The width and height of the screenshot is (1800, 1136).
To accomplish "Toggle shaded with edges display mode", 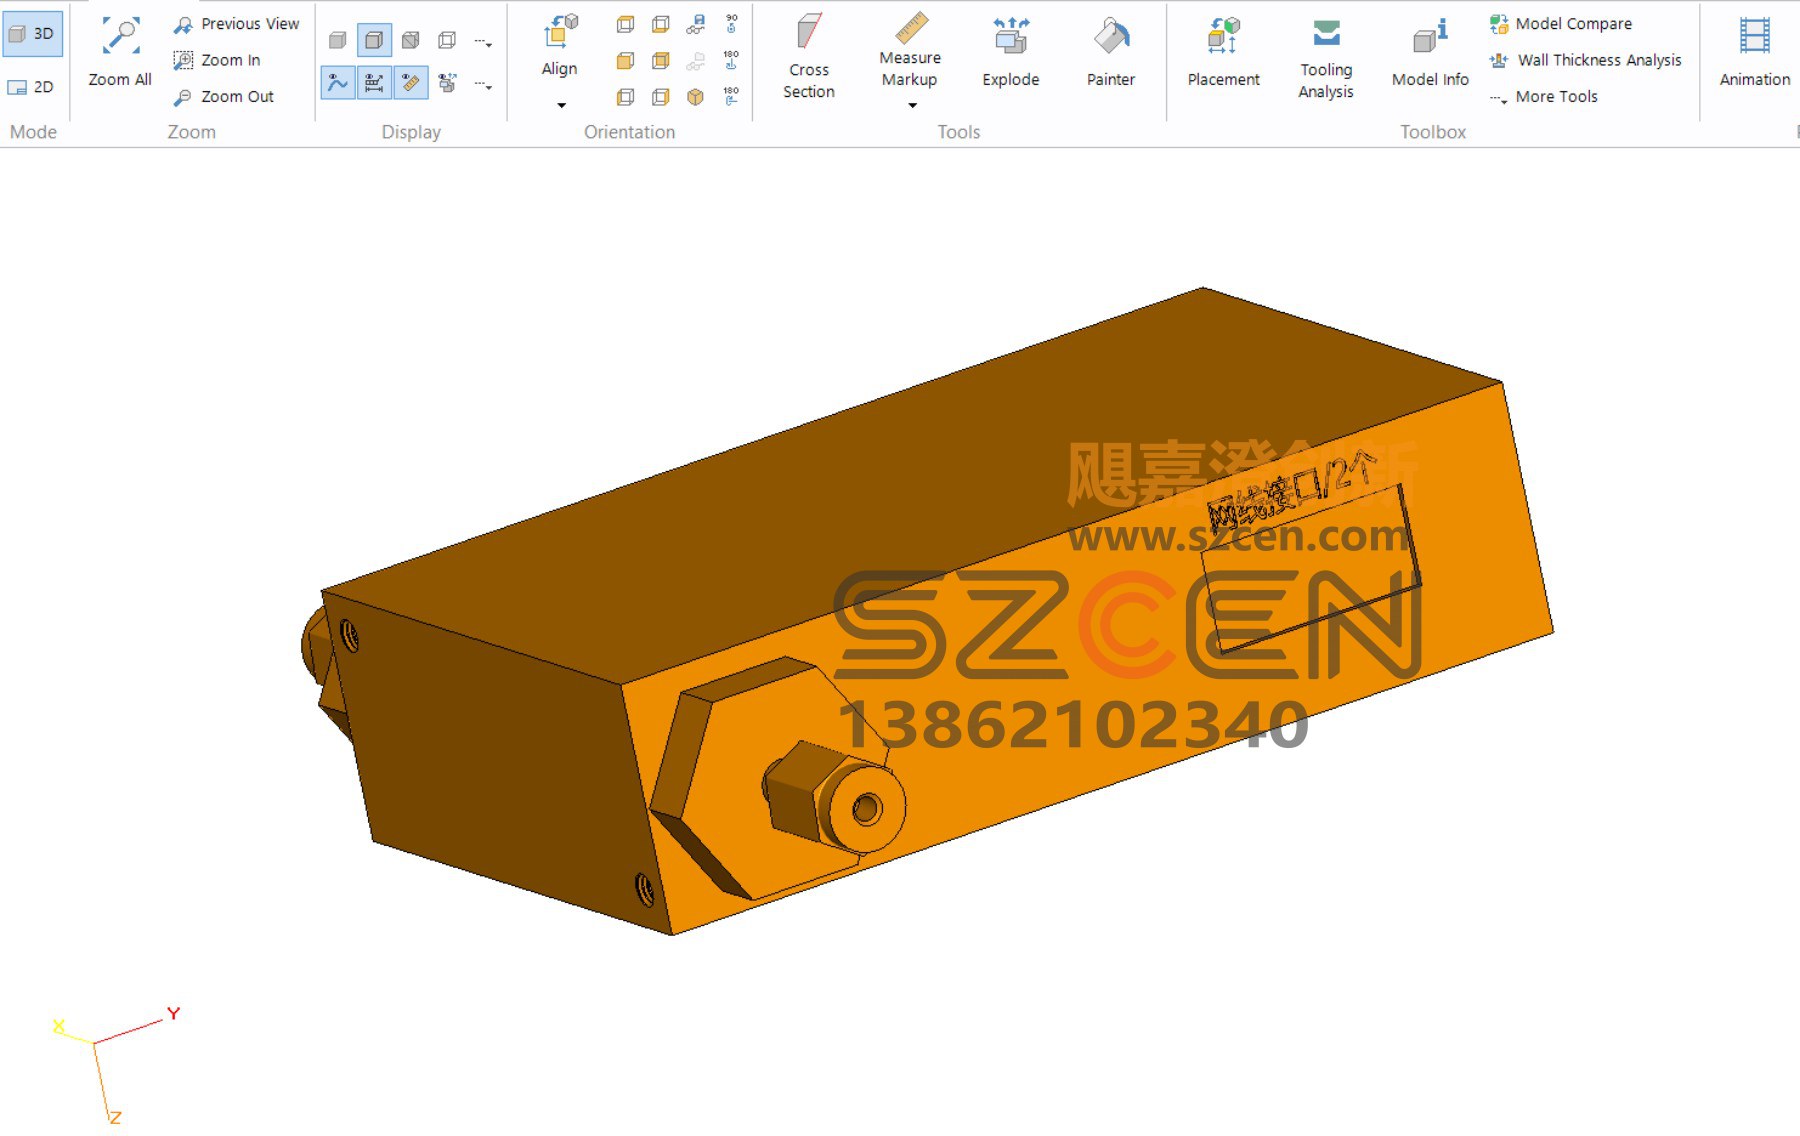I will click(374, 41).
